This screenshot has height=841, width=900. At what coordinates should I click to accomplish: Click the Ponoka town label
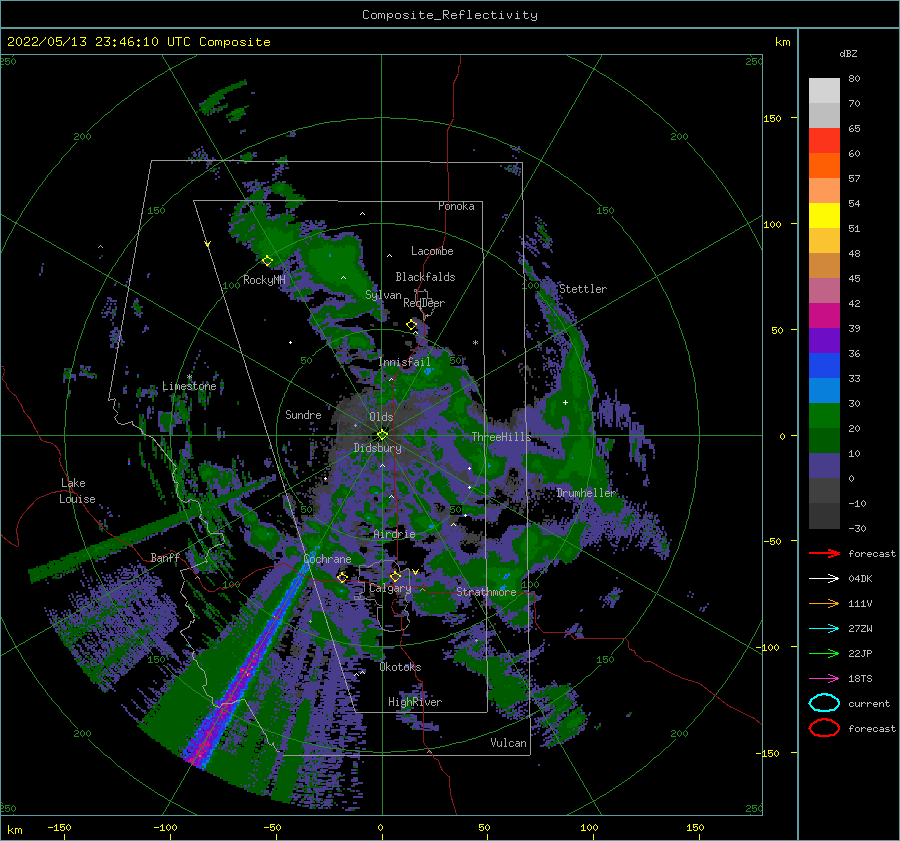coord(456,206)
